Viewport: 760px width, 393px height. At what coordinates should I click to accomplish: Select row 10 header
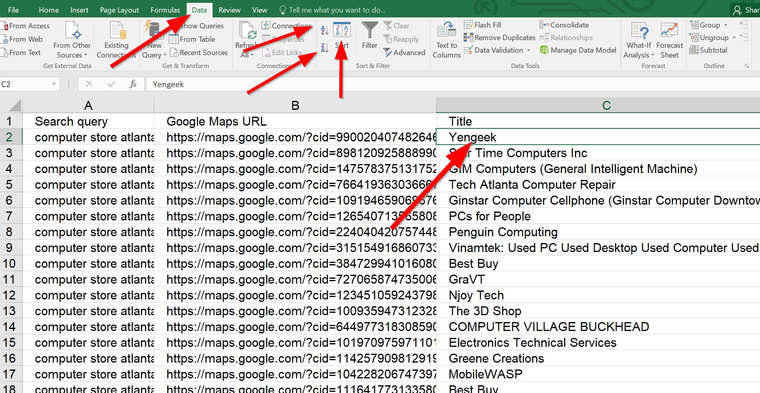click(x=11, y=264)
